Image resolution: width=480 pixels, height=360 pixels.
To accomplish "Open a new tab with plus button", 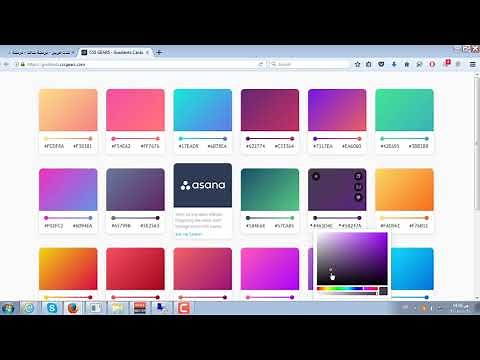I will click(159, 52).
